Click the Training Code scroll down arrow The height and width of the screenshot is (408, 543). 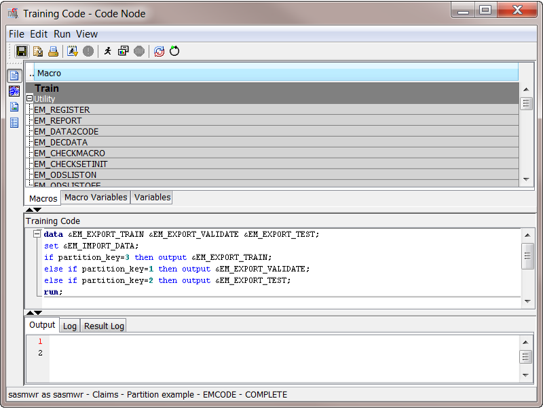click(x=527, y=301)
